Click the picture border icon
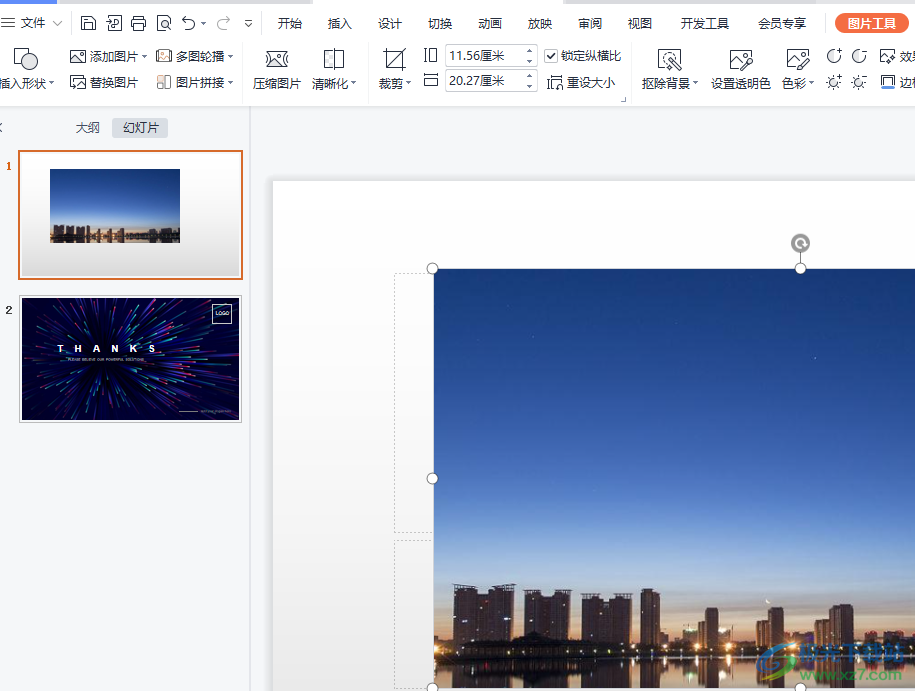Viewport: 915px width, 691px height. click(888, 82)
